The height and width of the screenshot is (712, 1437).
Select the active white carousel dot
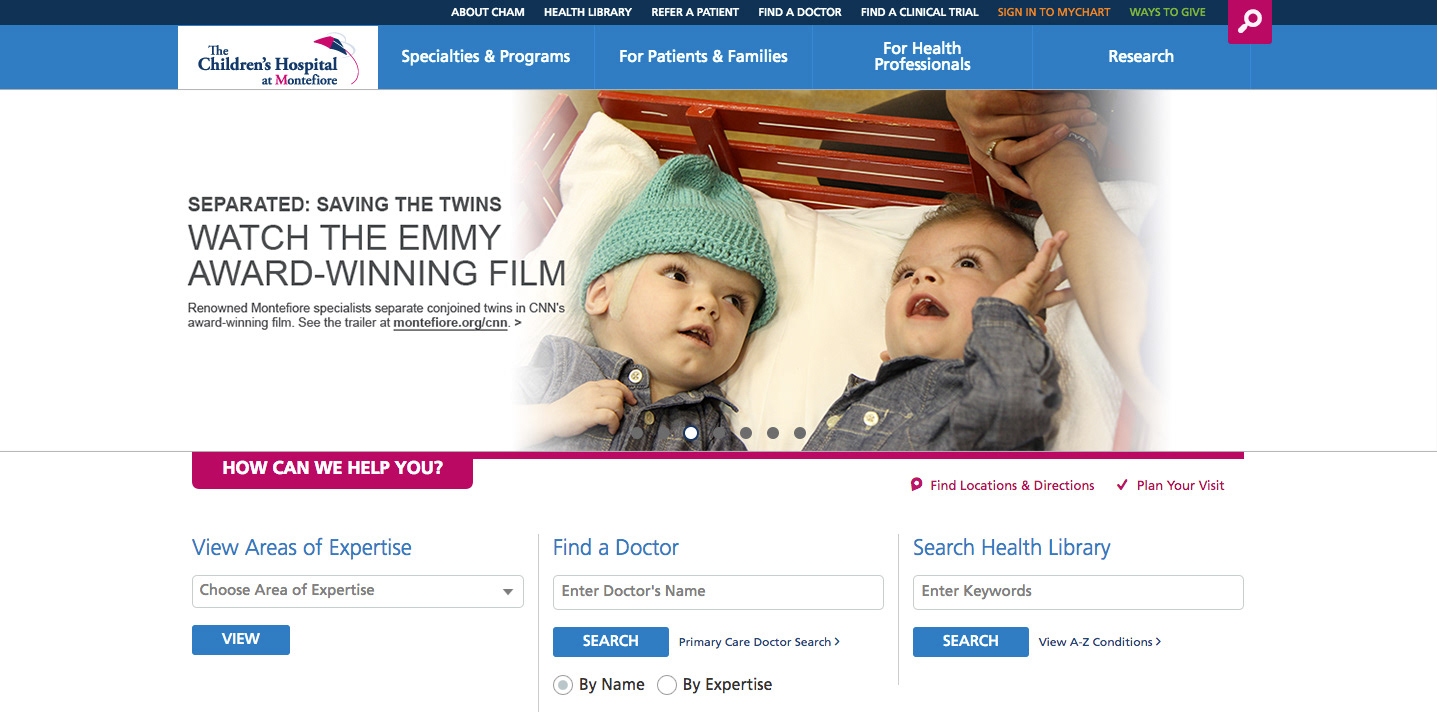pyautogui.click(x=691, y=433)
